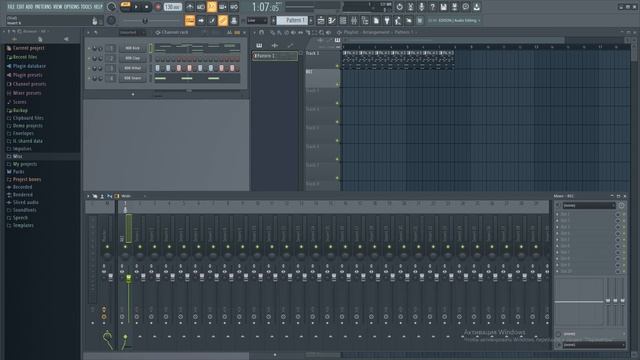Open the TOOLS menu
The height and width of the screenshot is (360, 640).
(x=86, y=7)
